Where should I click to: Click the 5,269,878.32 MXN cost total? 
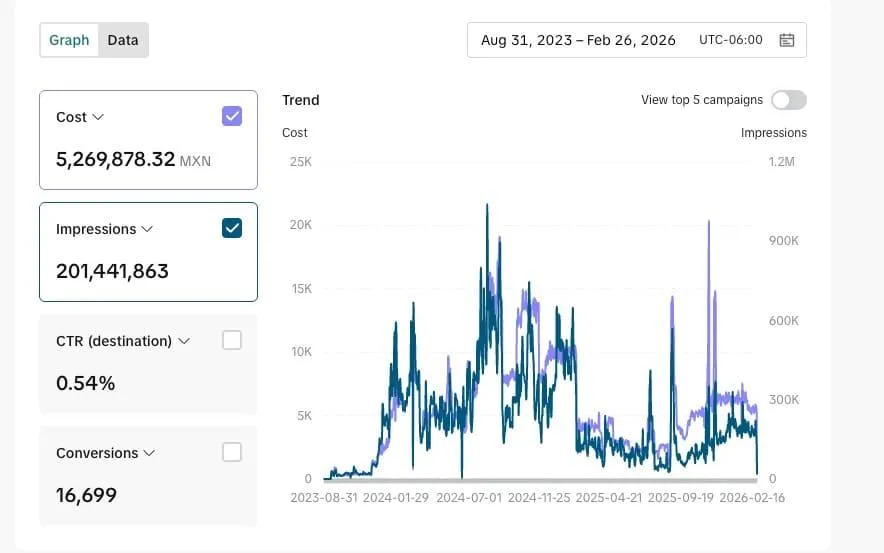click(133, 159)
